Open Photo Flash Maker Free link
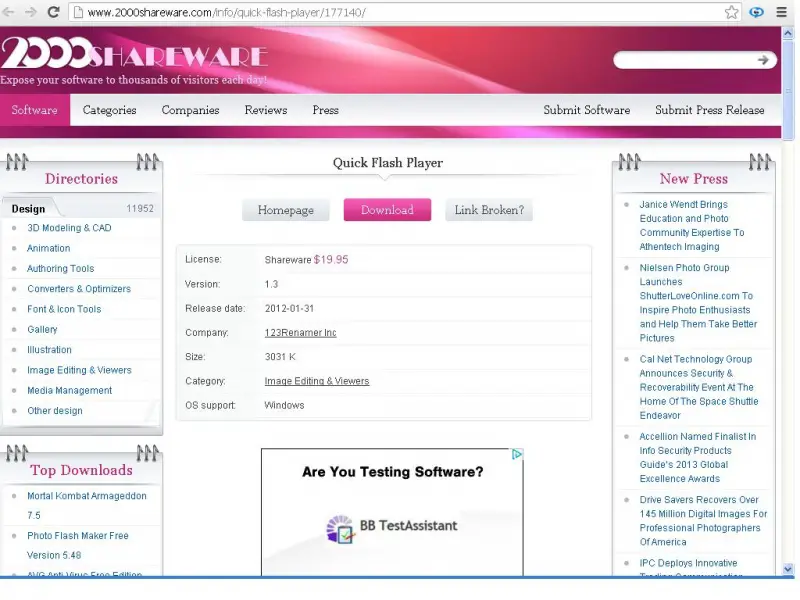This screenshot has width=800, height=600. point(78,545)
